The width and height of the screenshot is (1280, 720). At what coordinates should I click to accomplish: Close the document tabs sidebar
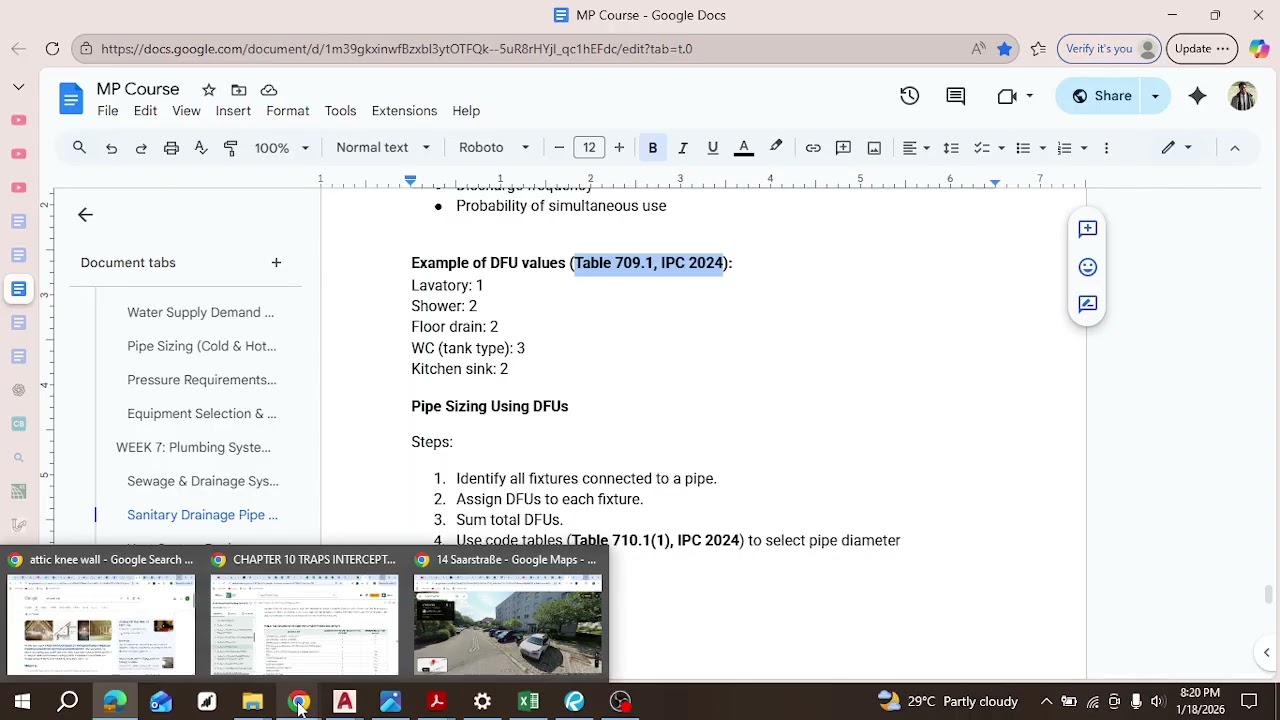pos(85,215)
